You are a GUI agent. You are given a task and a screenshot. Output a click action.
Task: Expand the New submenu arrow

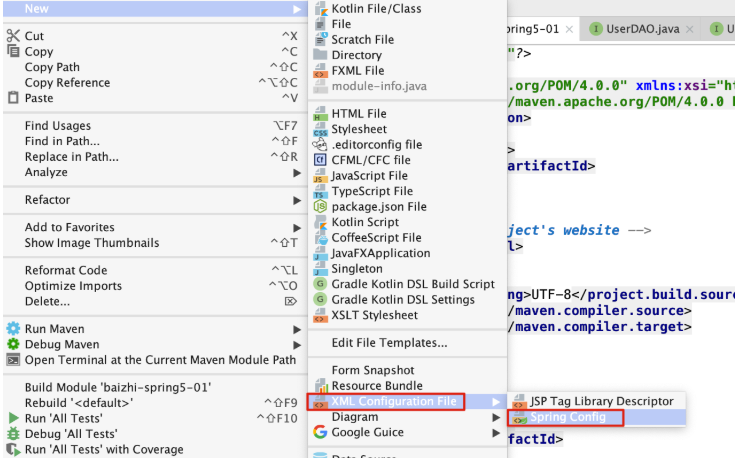297,9
